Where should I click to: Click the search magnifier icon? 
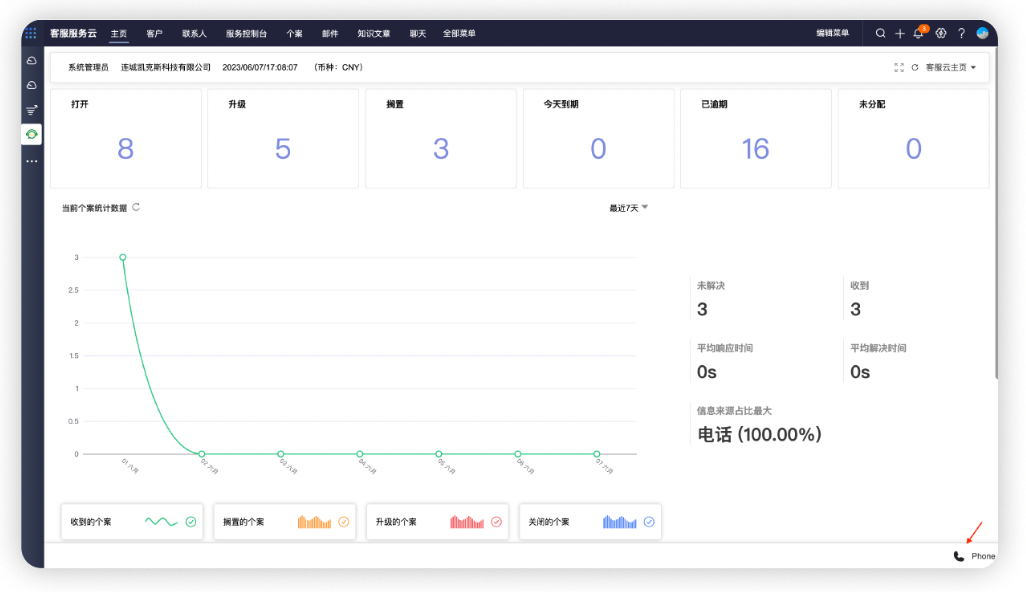pyautogui.click(x=880, y=33)
